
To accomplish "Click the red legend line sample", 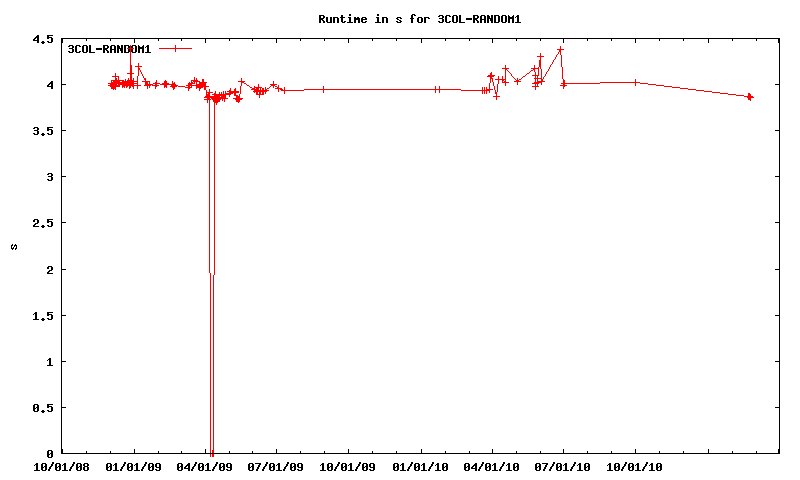I will click(174, 48).
